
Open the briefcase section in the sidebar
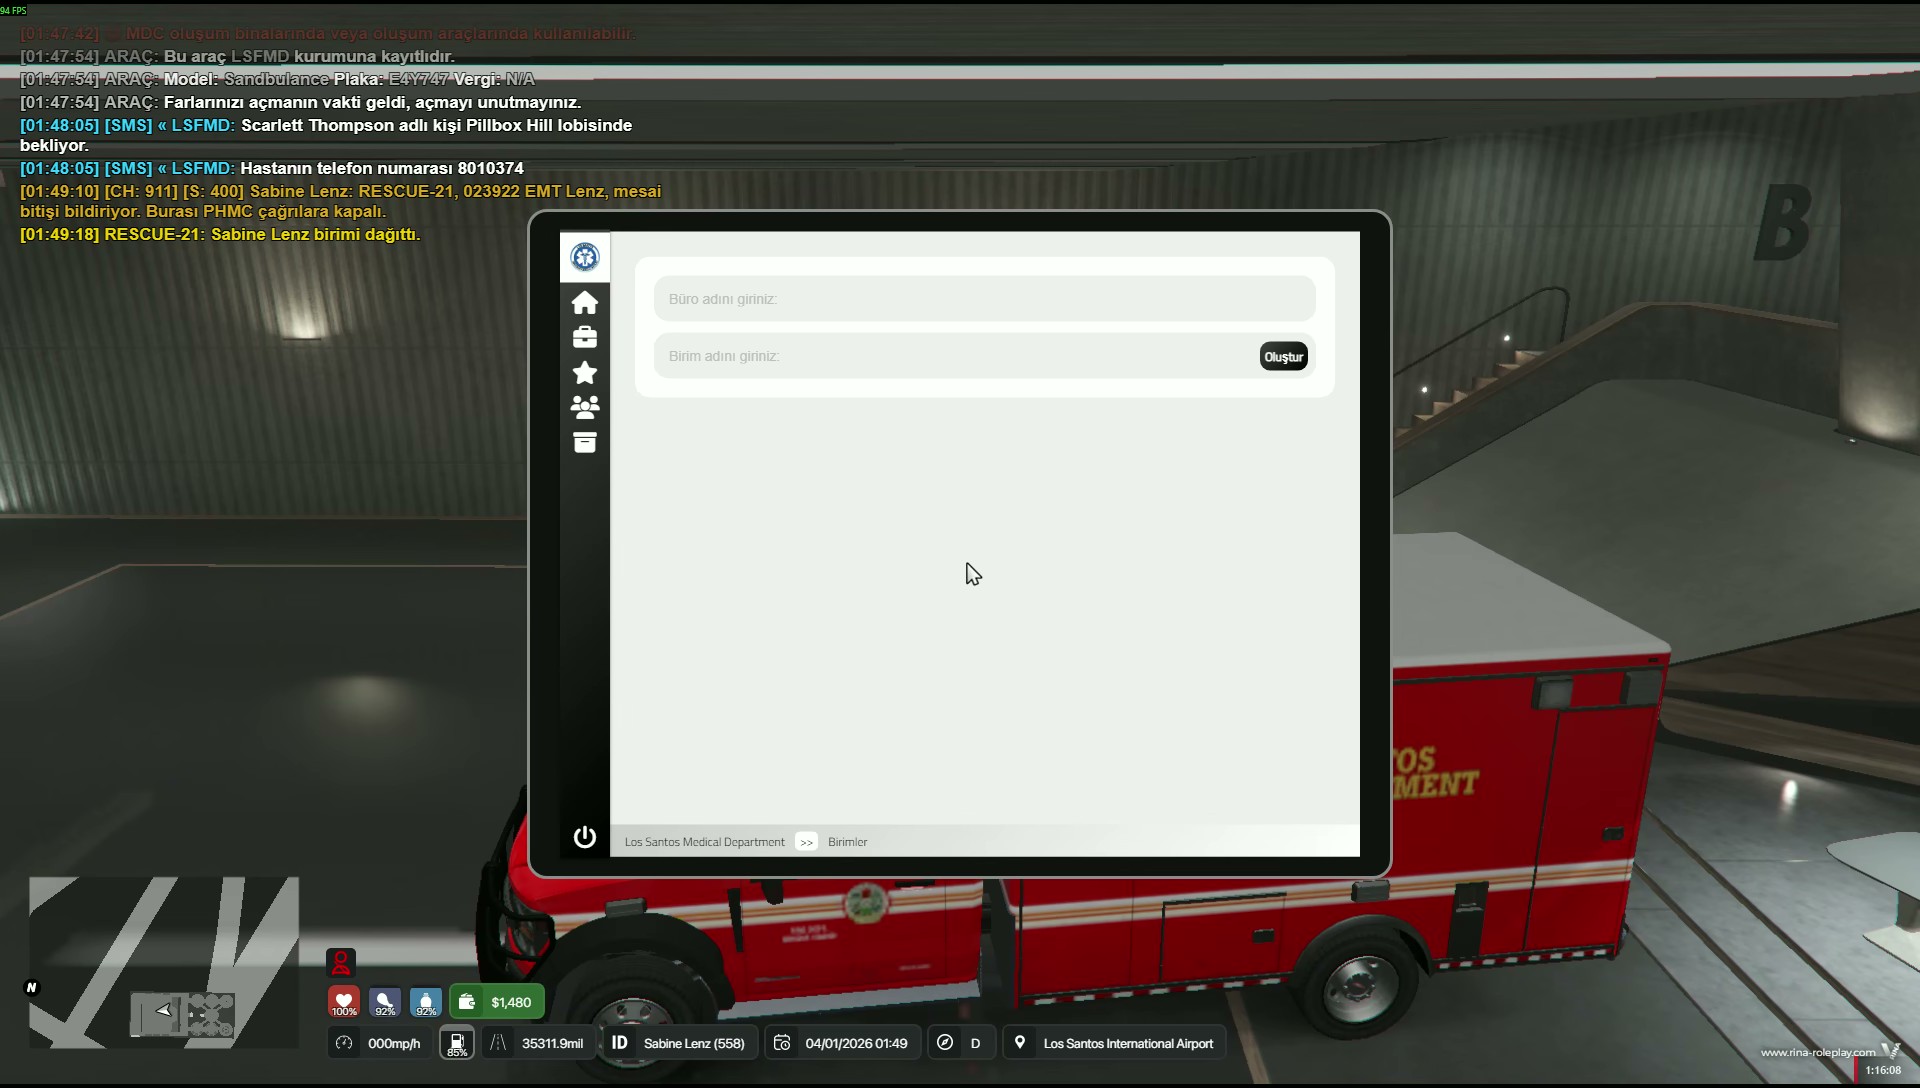[585, 337]
